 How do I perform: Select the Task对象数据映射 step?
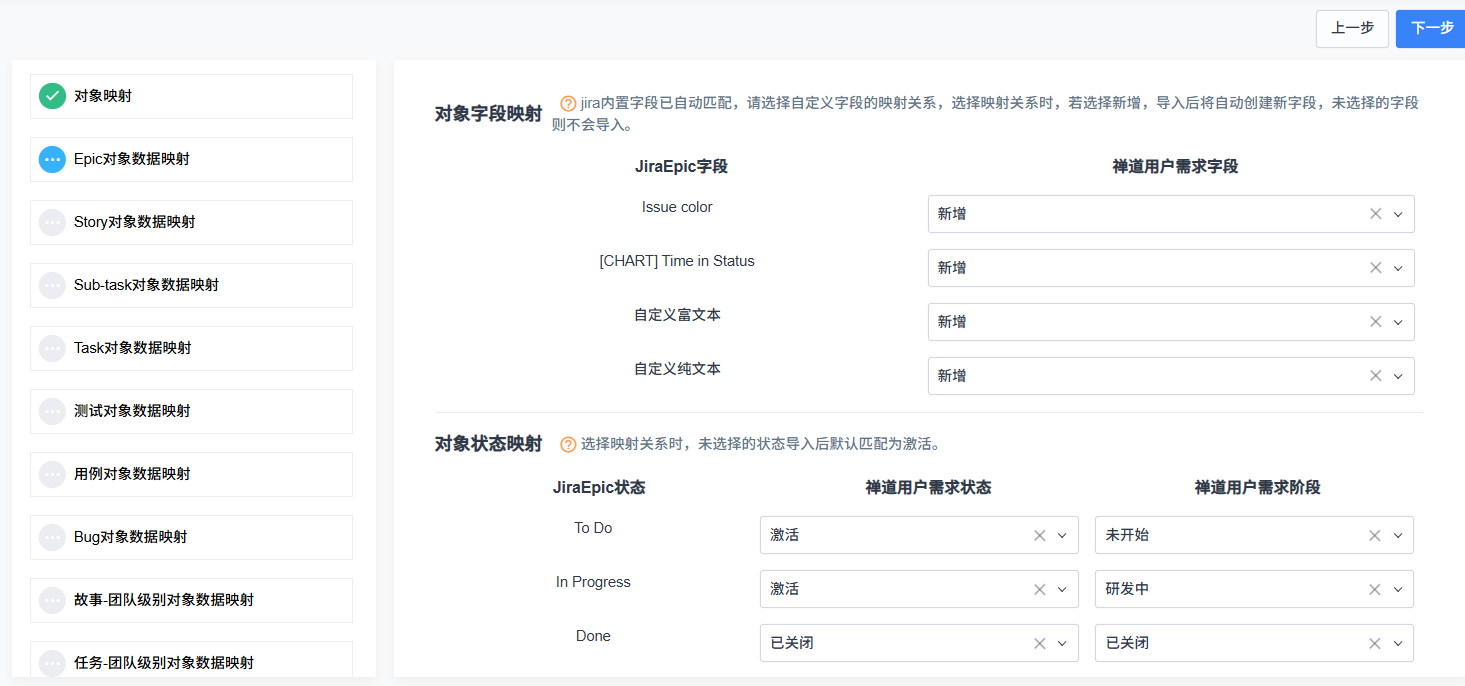[x=191, y=348]
